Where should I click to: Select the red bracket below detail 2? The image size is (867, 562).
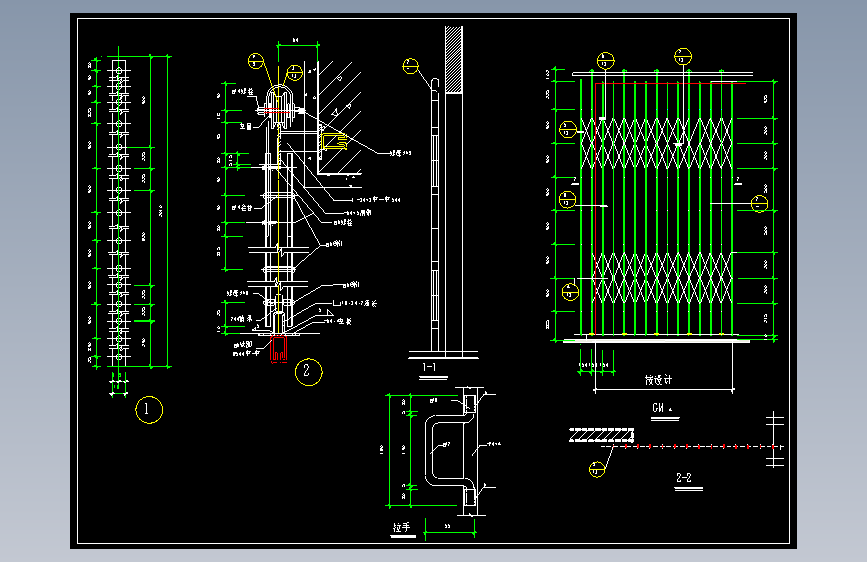tap(279, 349)
